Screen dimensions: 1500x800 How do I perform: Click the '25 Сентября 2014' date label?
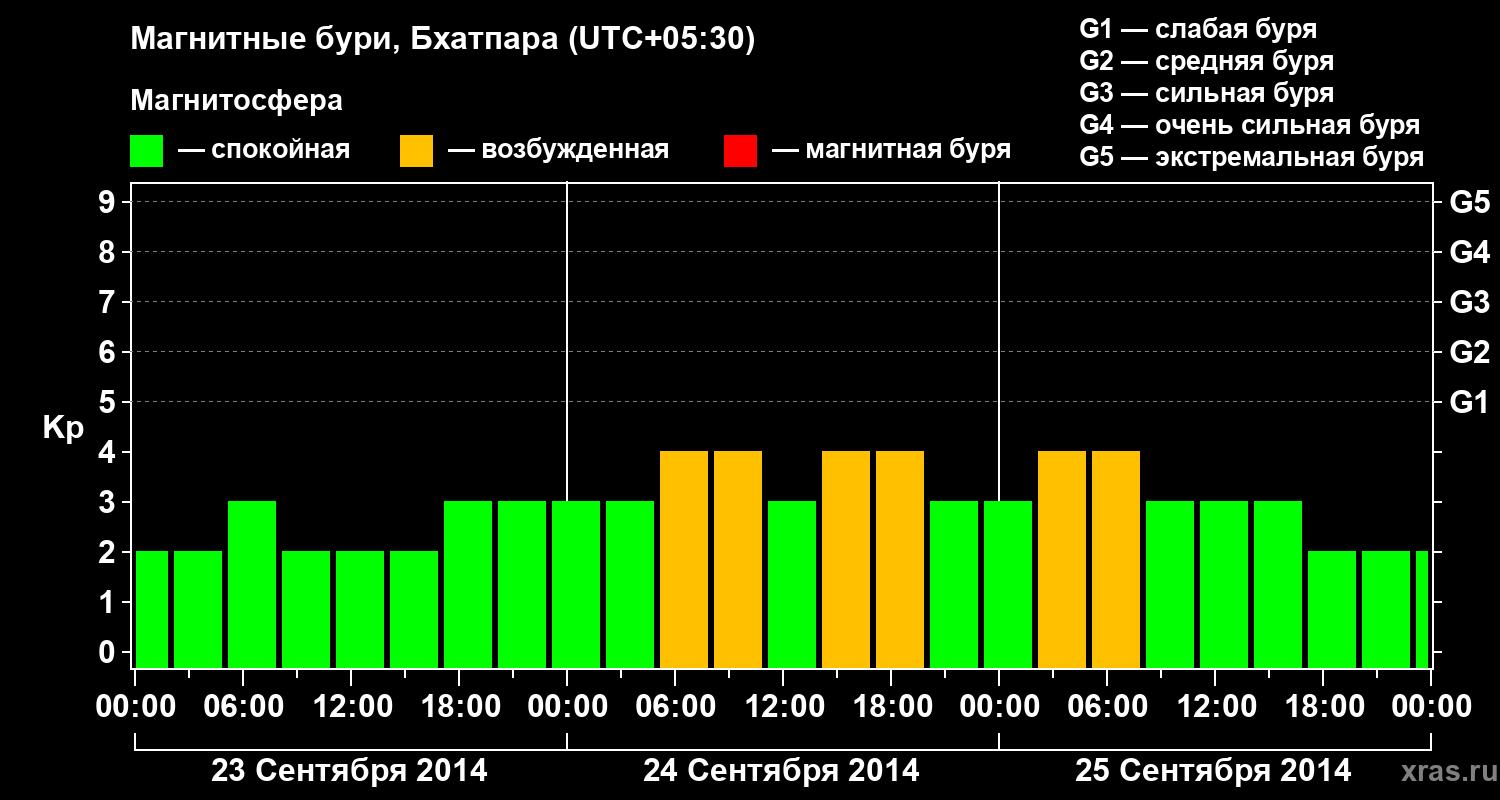point(1213,771)
